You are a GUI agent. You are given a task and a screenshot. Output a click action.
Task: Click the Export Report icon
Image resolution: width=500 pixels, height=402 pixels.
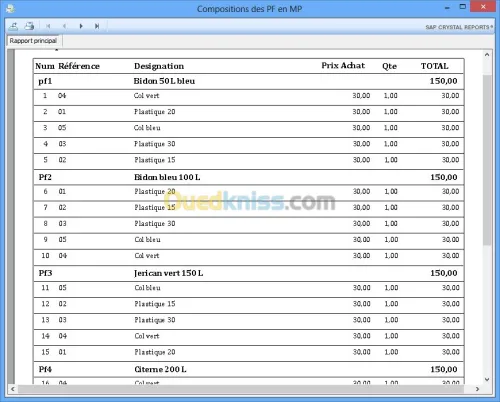point(13,26)
